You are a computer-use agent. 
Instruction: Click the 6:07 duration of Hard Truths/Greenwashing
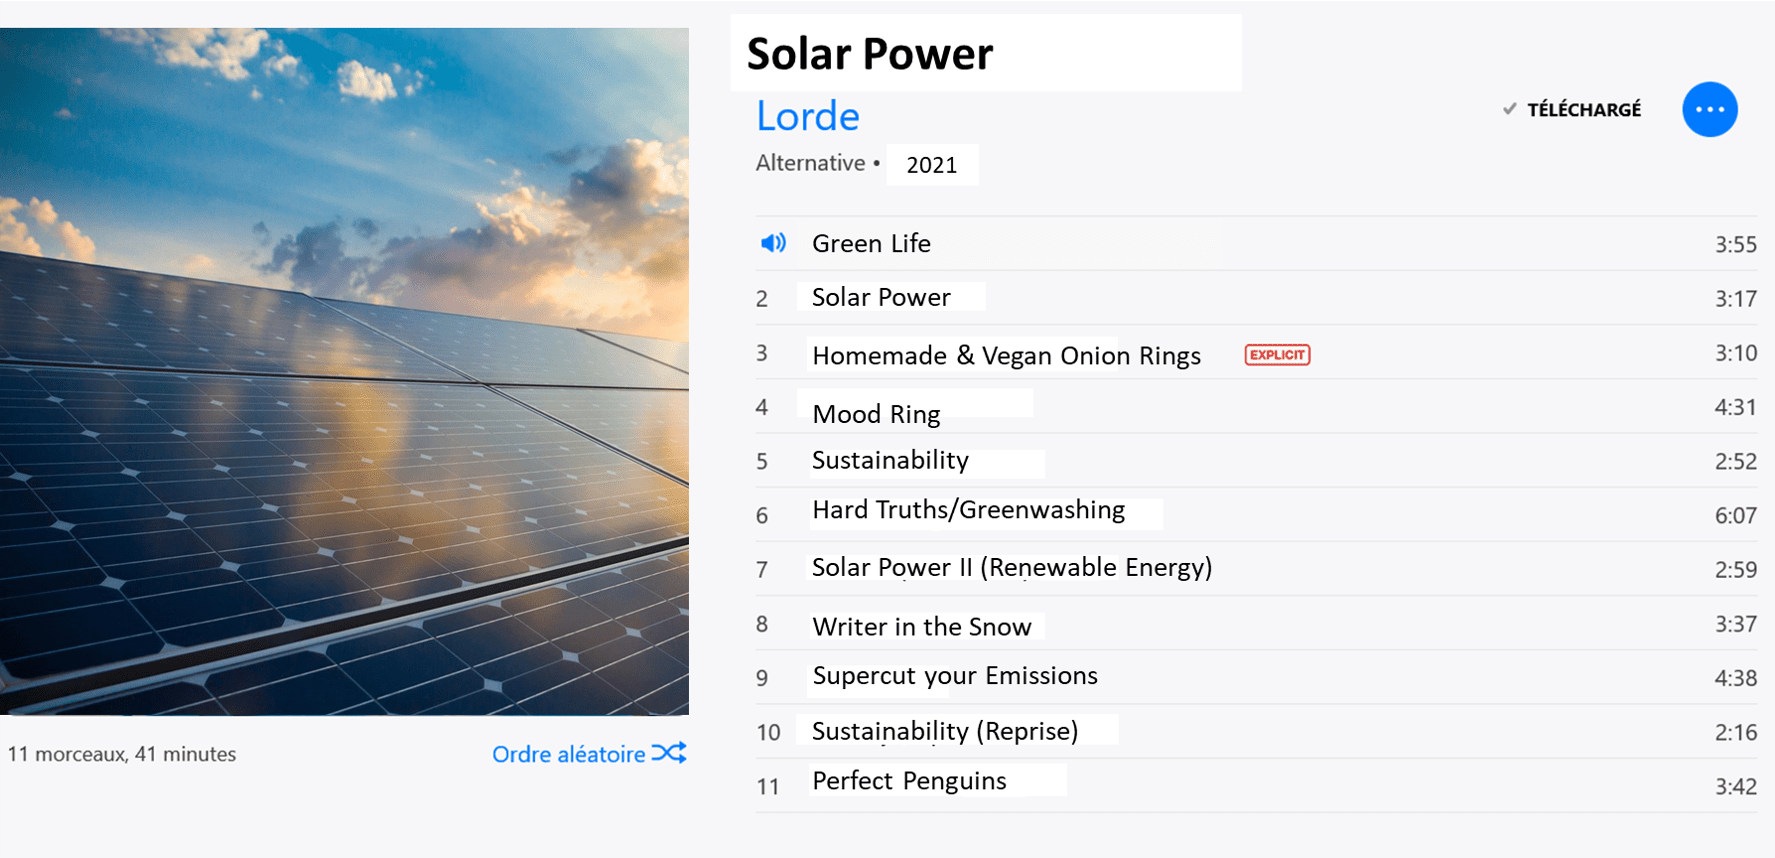(x=1735, y=516)
